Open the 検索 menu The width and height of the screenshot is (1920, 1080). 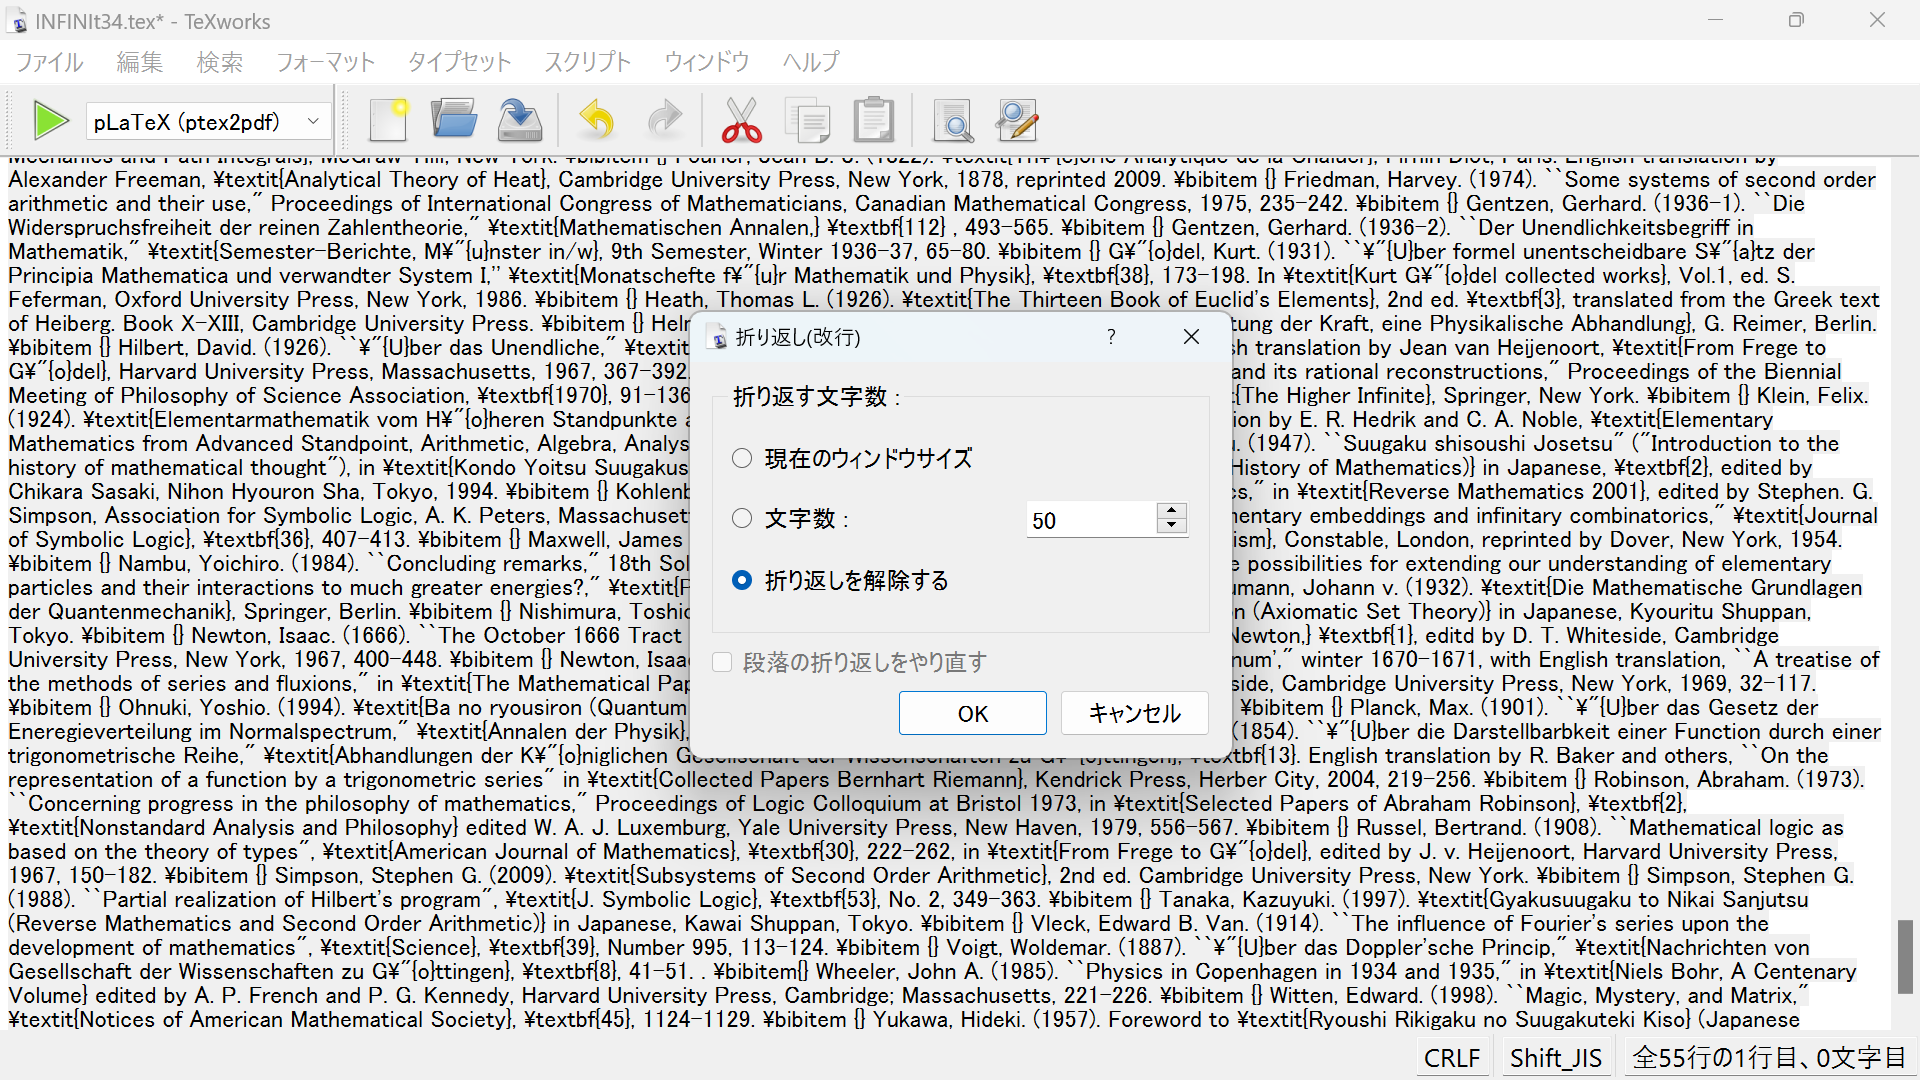(x=219, y=62)
